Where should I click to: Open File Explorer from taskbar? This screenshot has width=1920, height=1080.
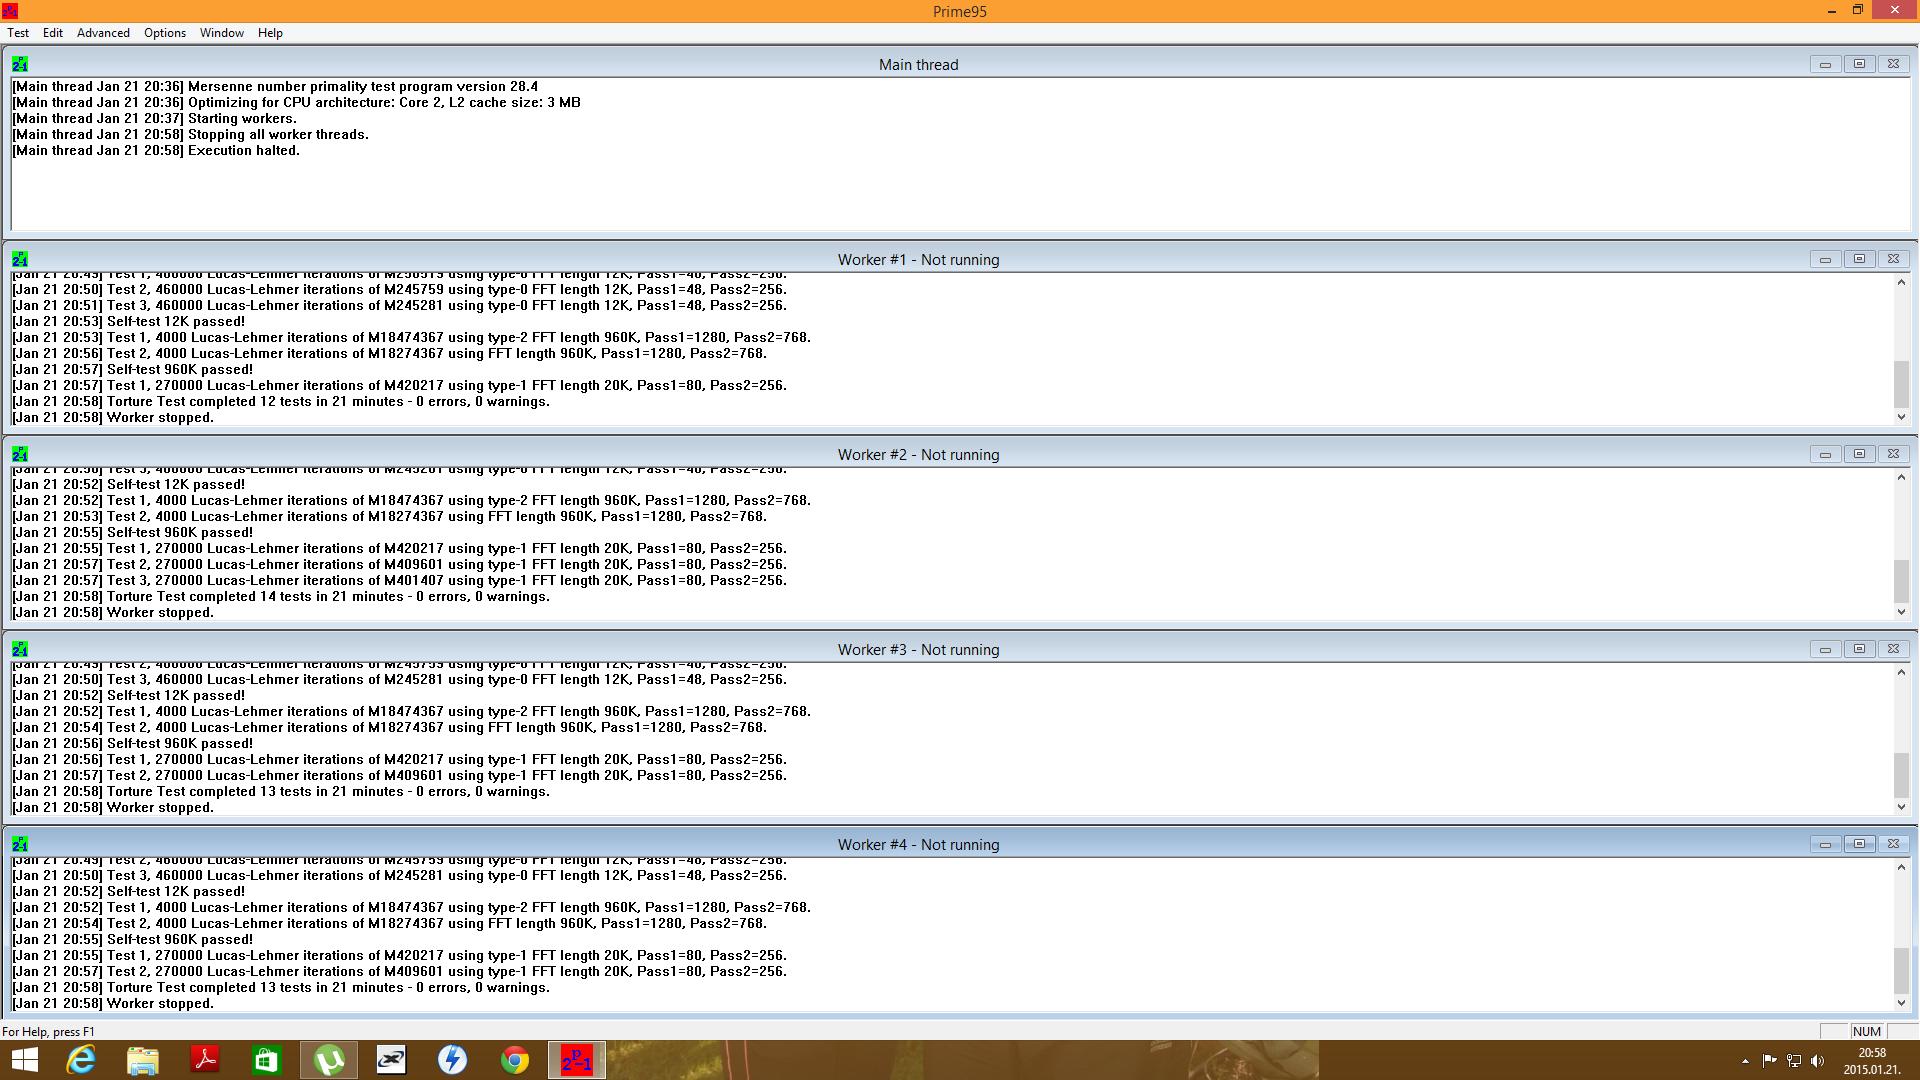point(143,1060)
